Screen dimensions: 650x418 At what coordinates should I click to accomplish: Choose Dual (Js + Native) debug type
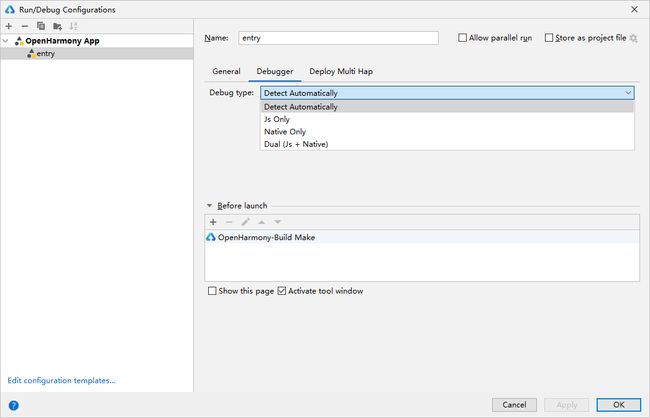click(x=447, y=144)
